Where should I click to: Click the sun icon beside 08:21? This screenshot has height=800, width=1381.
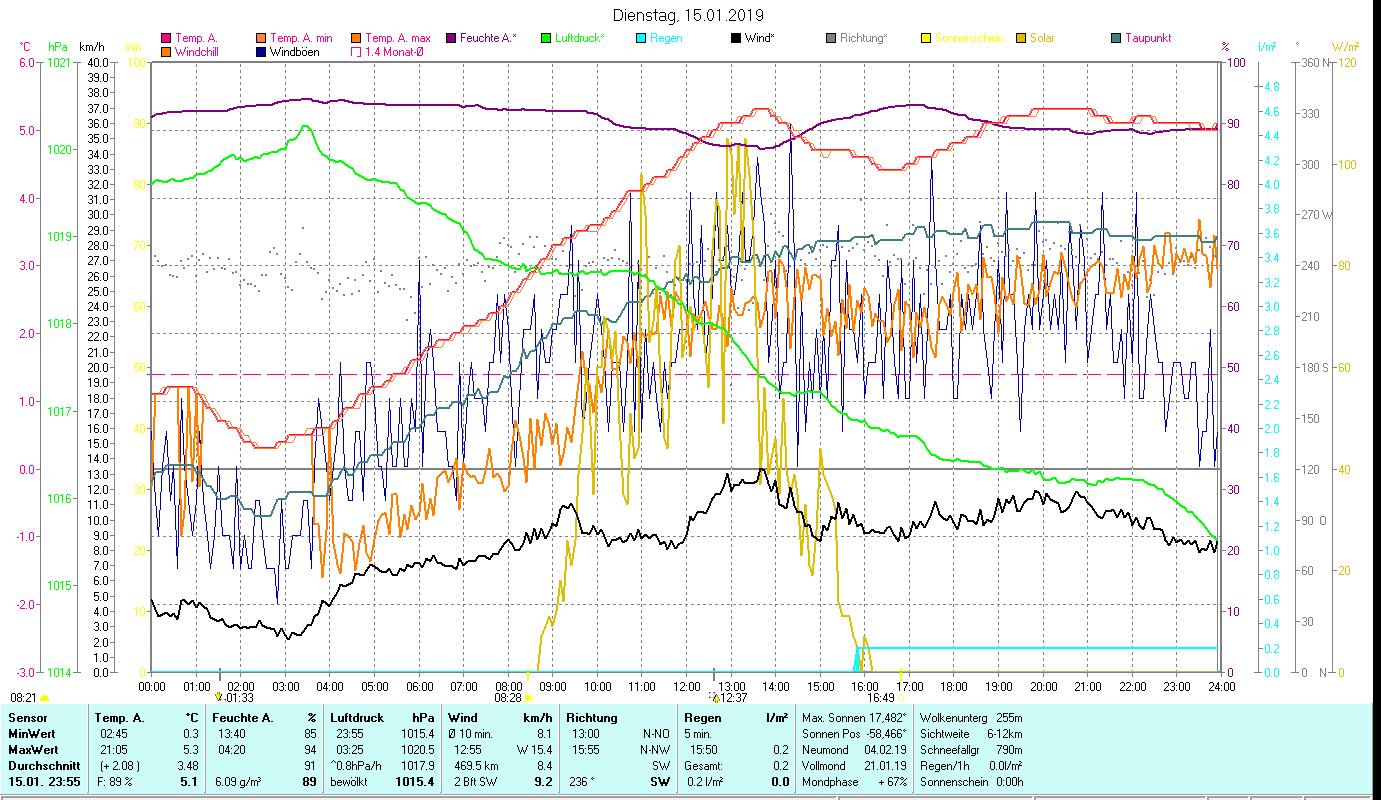click(x=44, y=697)
